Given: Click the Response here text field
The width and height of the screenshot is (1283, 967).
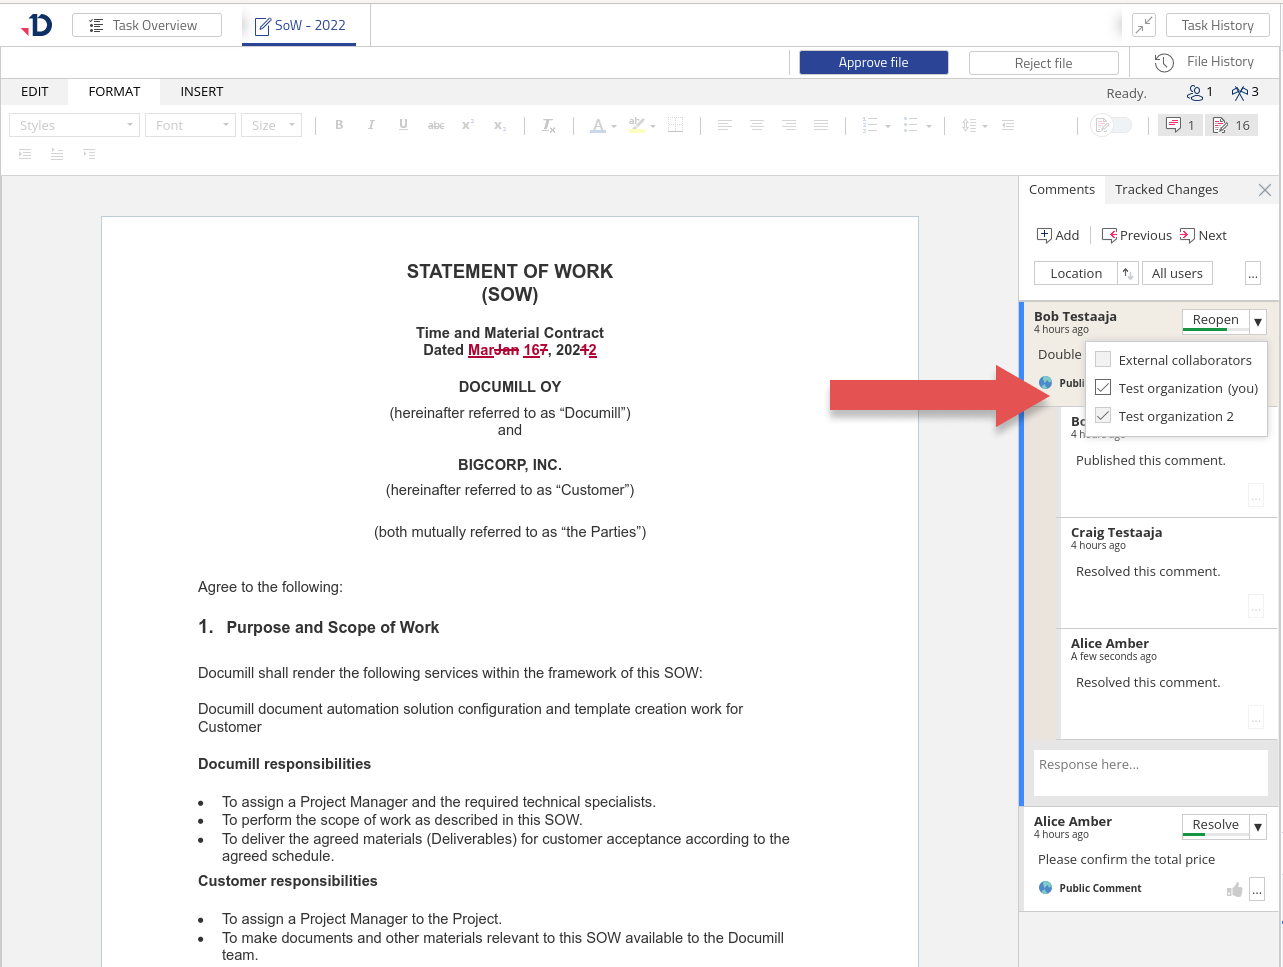Looking at the screenshot, I should click(x=1150, y=772).
